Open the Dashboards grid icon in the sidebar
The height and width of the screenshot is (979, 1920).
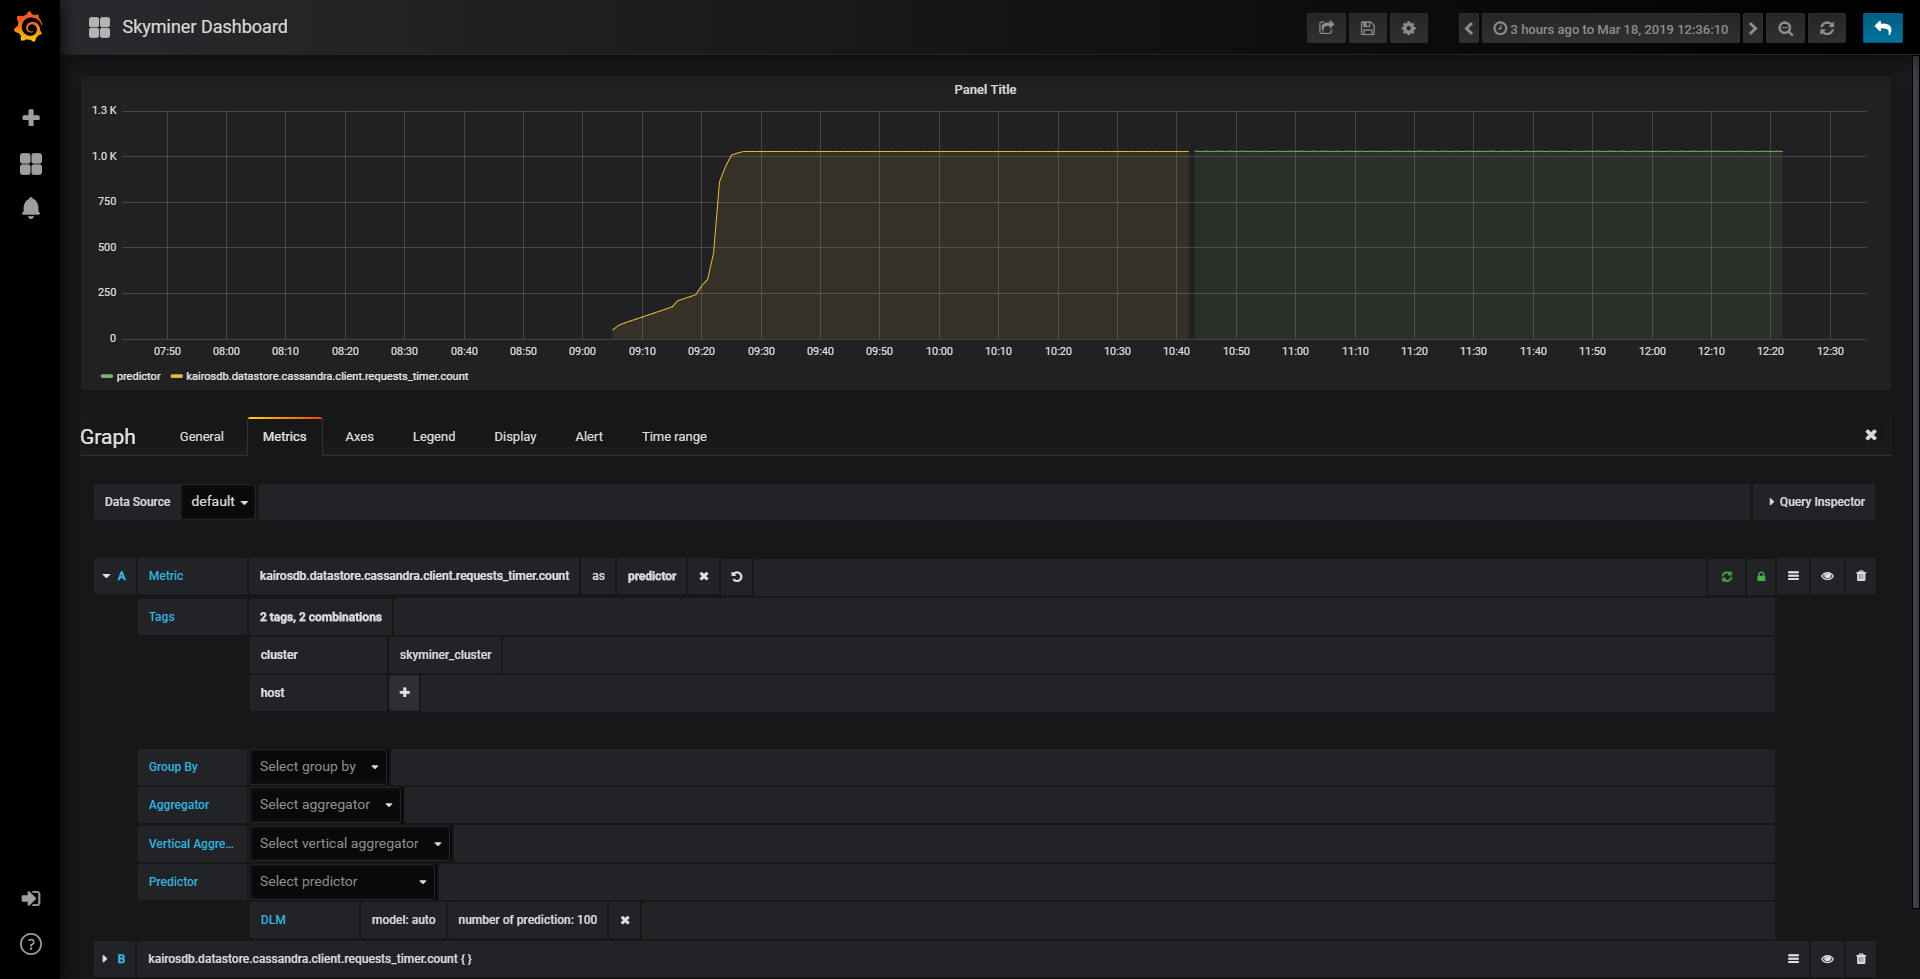click(31, 164)
